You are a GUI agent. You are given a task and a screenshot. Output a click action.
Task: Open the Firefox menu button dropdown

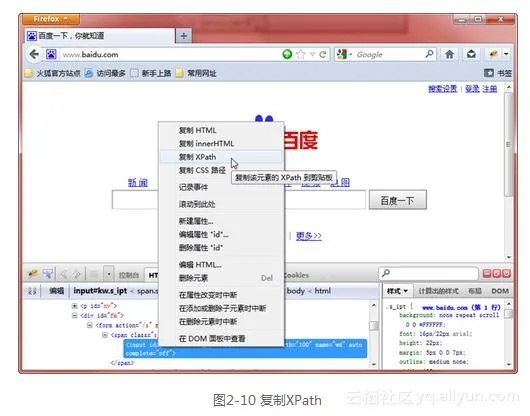pyautogui.click(x=51, y=19)
